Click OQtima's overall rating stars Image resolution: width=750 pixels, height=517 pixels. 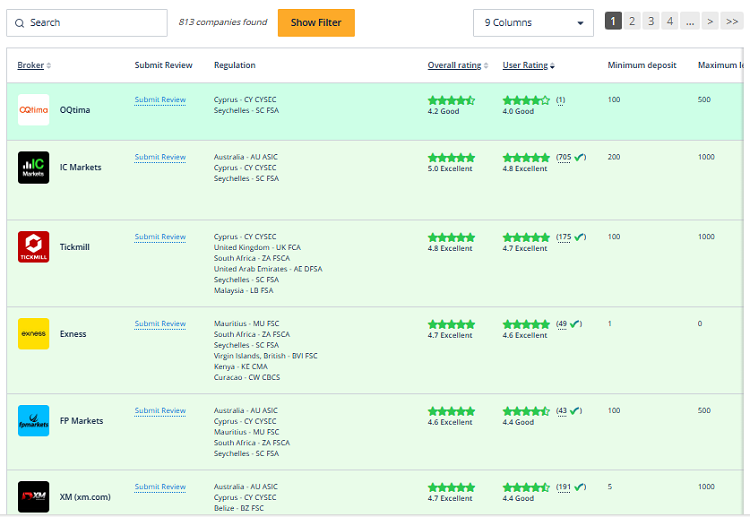click(x=451, y=100)
